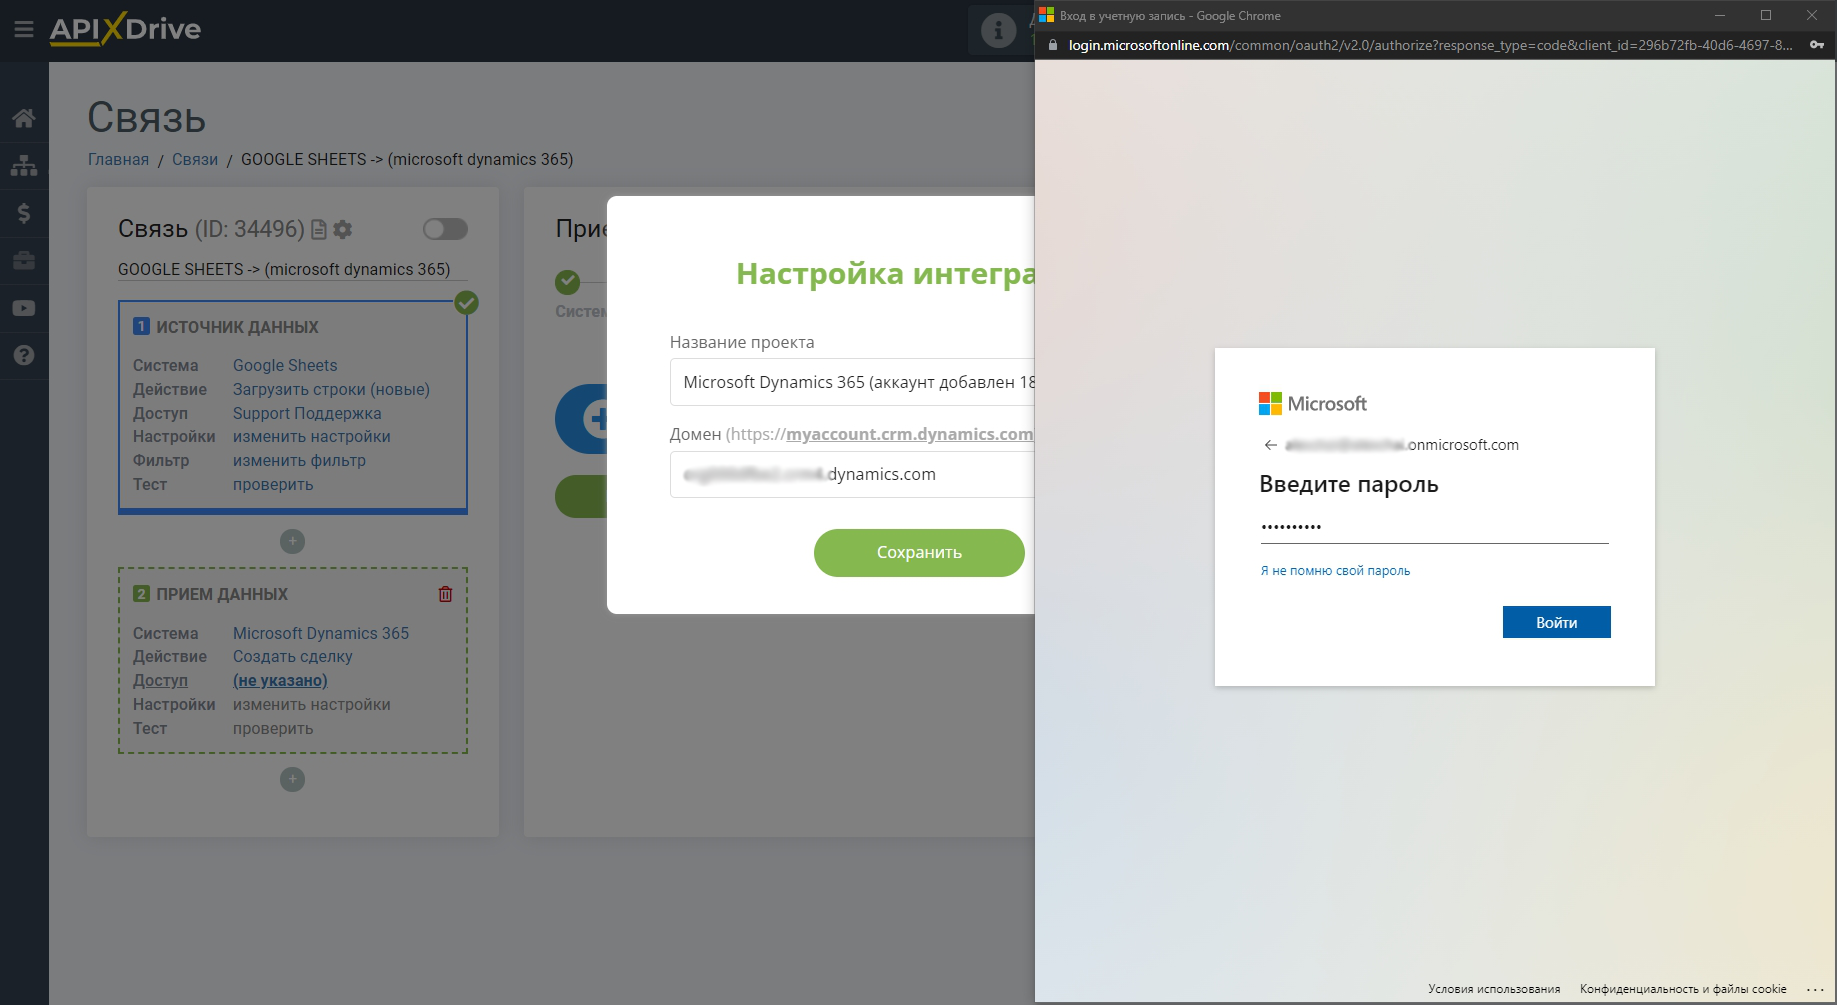Click Я не помню свой пароль link
Viewport: 1837px width, 1005px height.
coord(1335,571)
